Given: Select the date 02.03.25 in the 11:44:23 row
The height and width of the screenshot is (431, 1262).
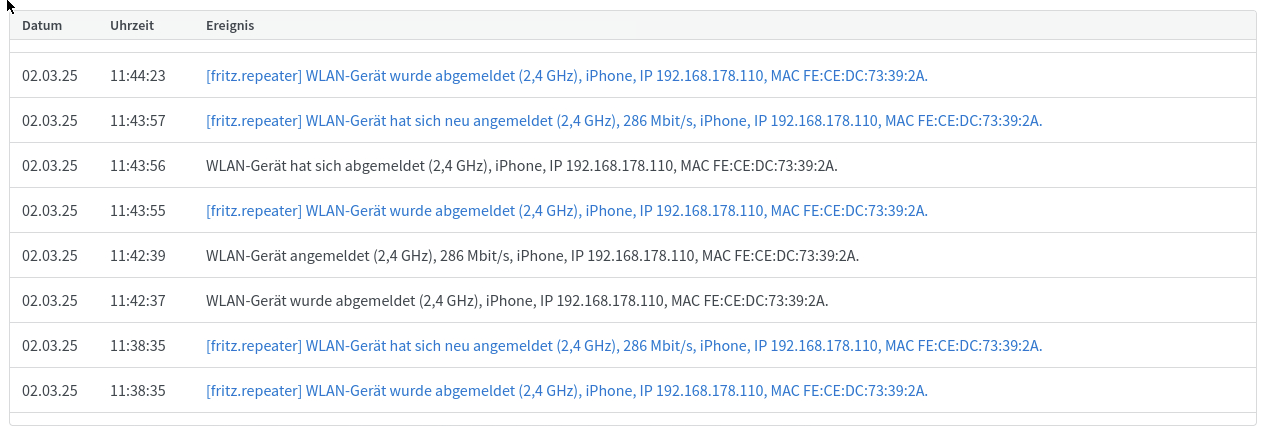Looking at the screenshot, I should 50,76.
